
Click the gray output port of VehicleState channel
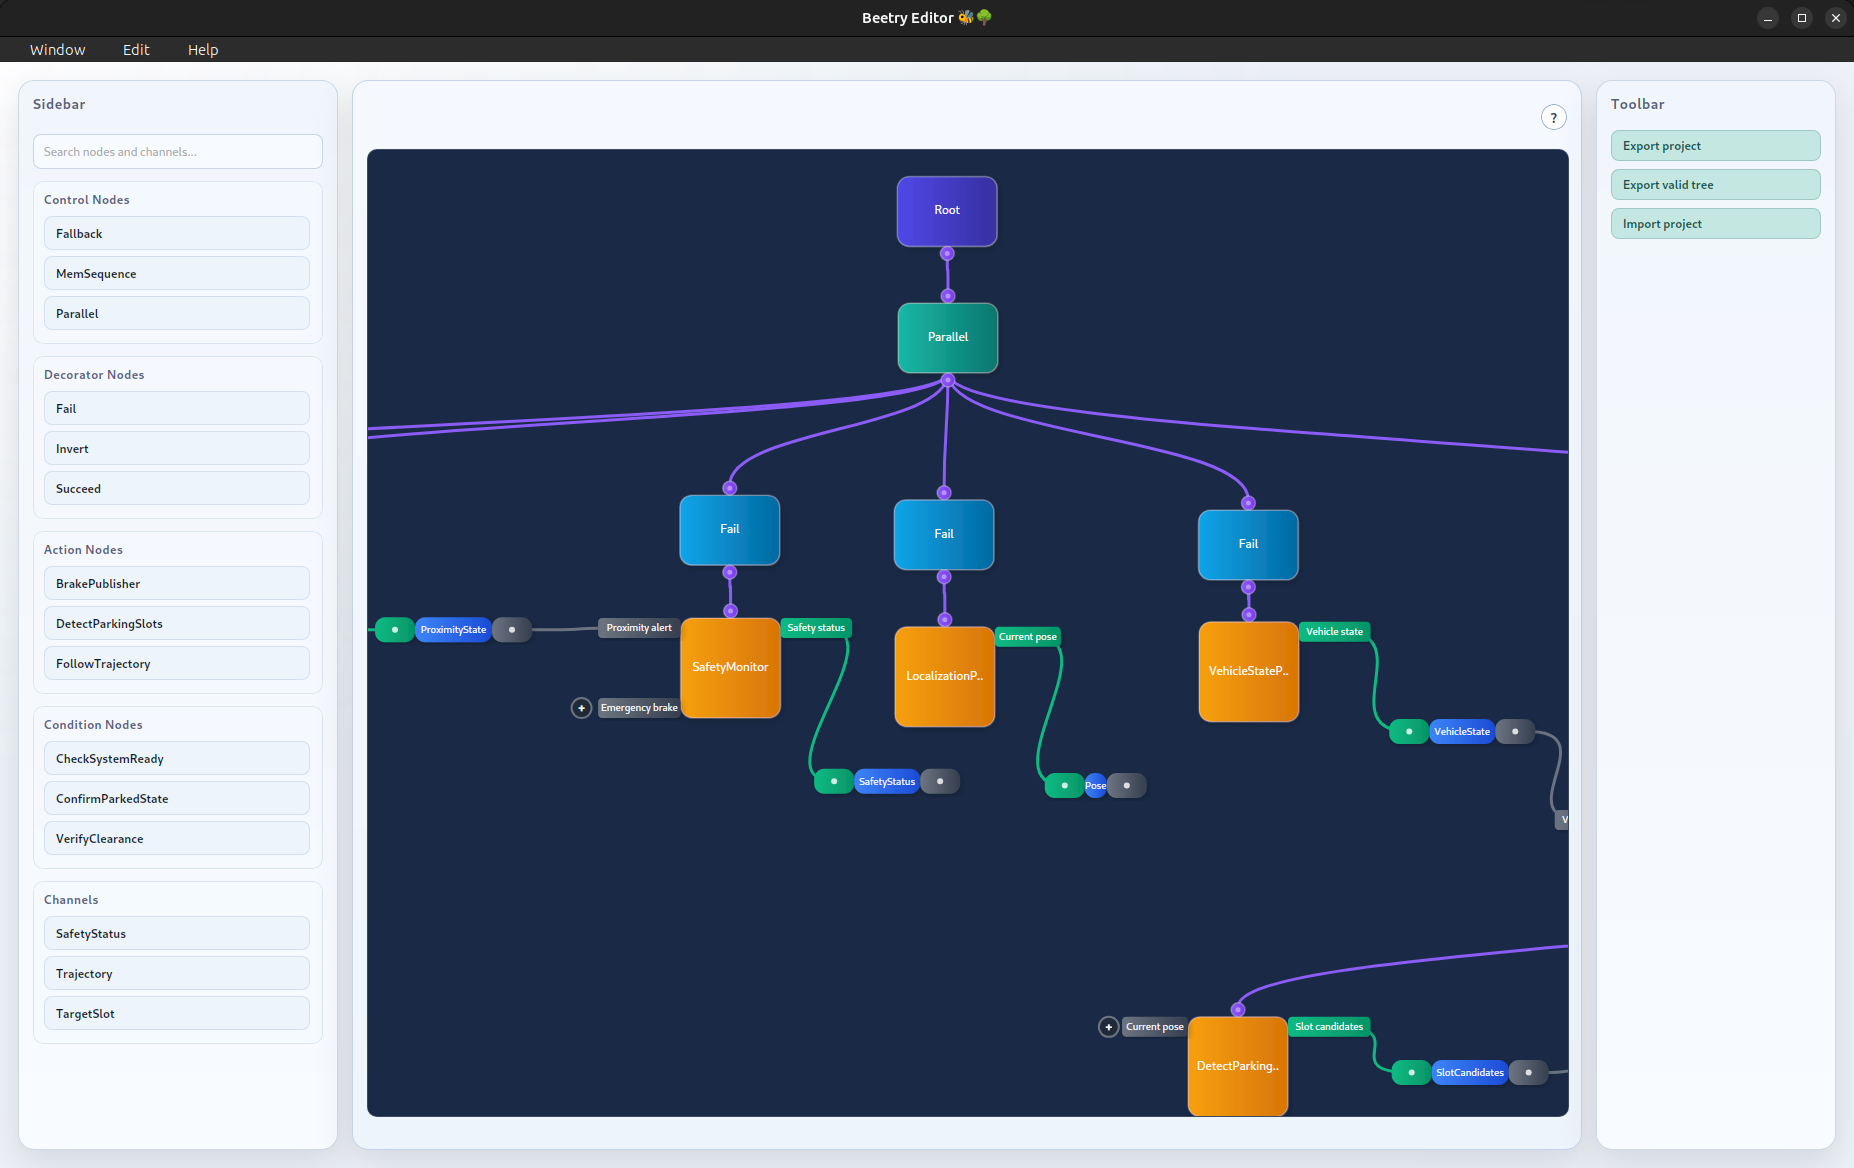(1515, 732)
